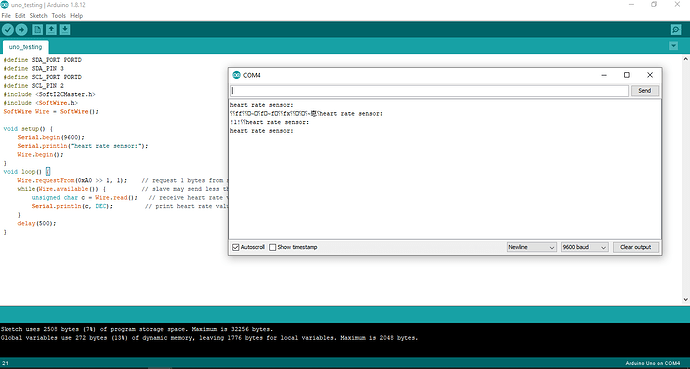Click the last 'heart rate sensor:' output line
Image resolution: width=690 pixels, height=369 pixels.
pyautogui.click(x=261, y=131)
